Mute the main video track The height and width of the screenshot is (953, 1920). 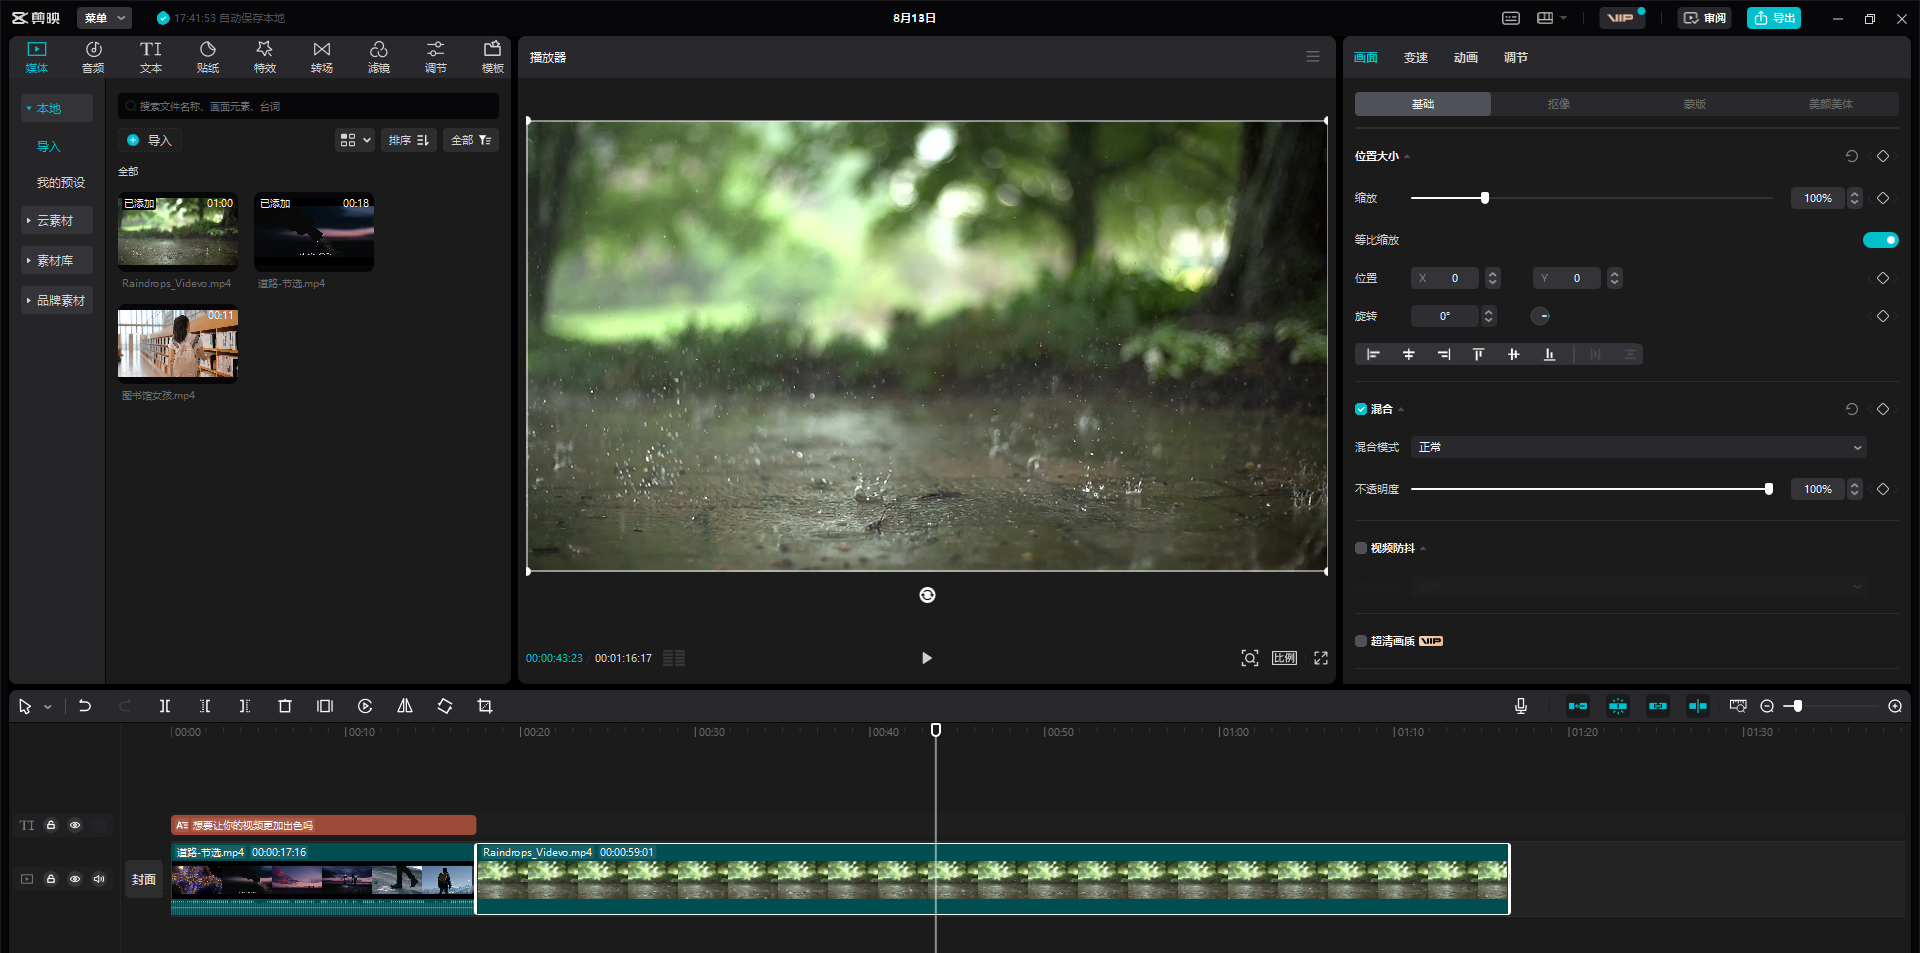pyautogui.click(x=99, y=879)
